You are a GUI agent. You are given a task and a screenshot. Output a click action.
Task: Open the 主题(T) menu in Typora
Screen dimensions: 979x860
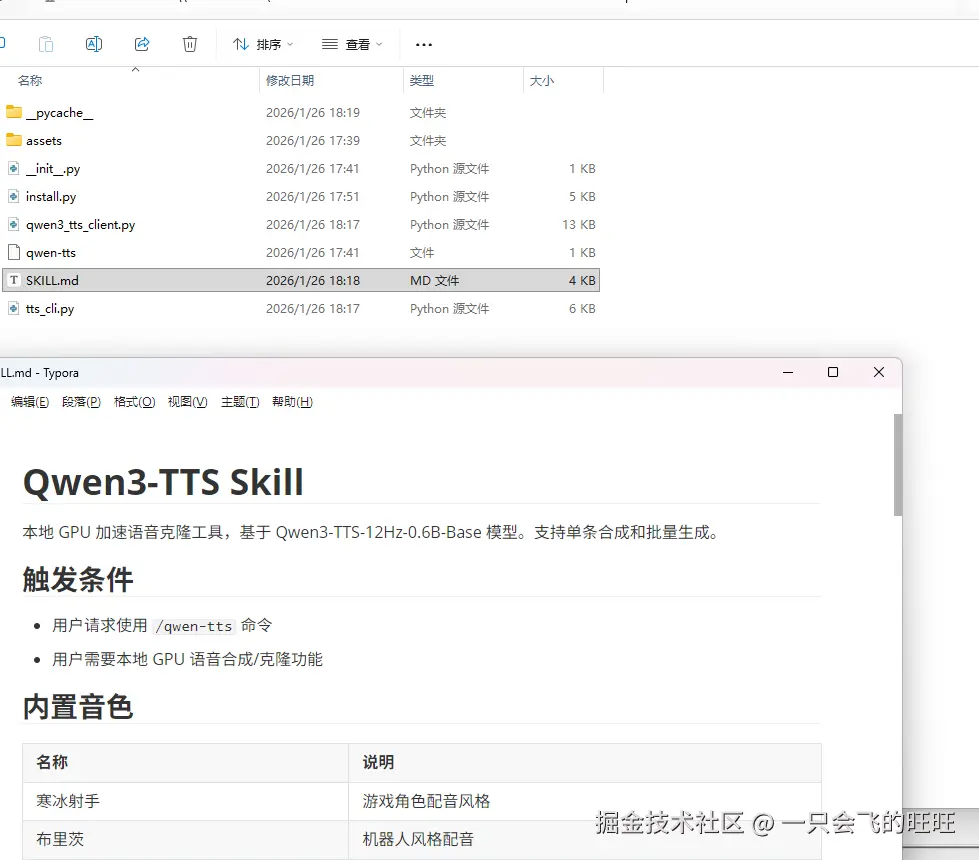tap(240, 402)
